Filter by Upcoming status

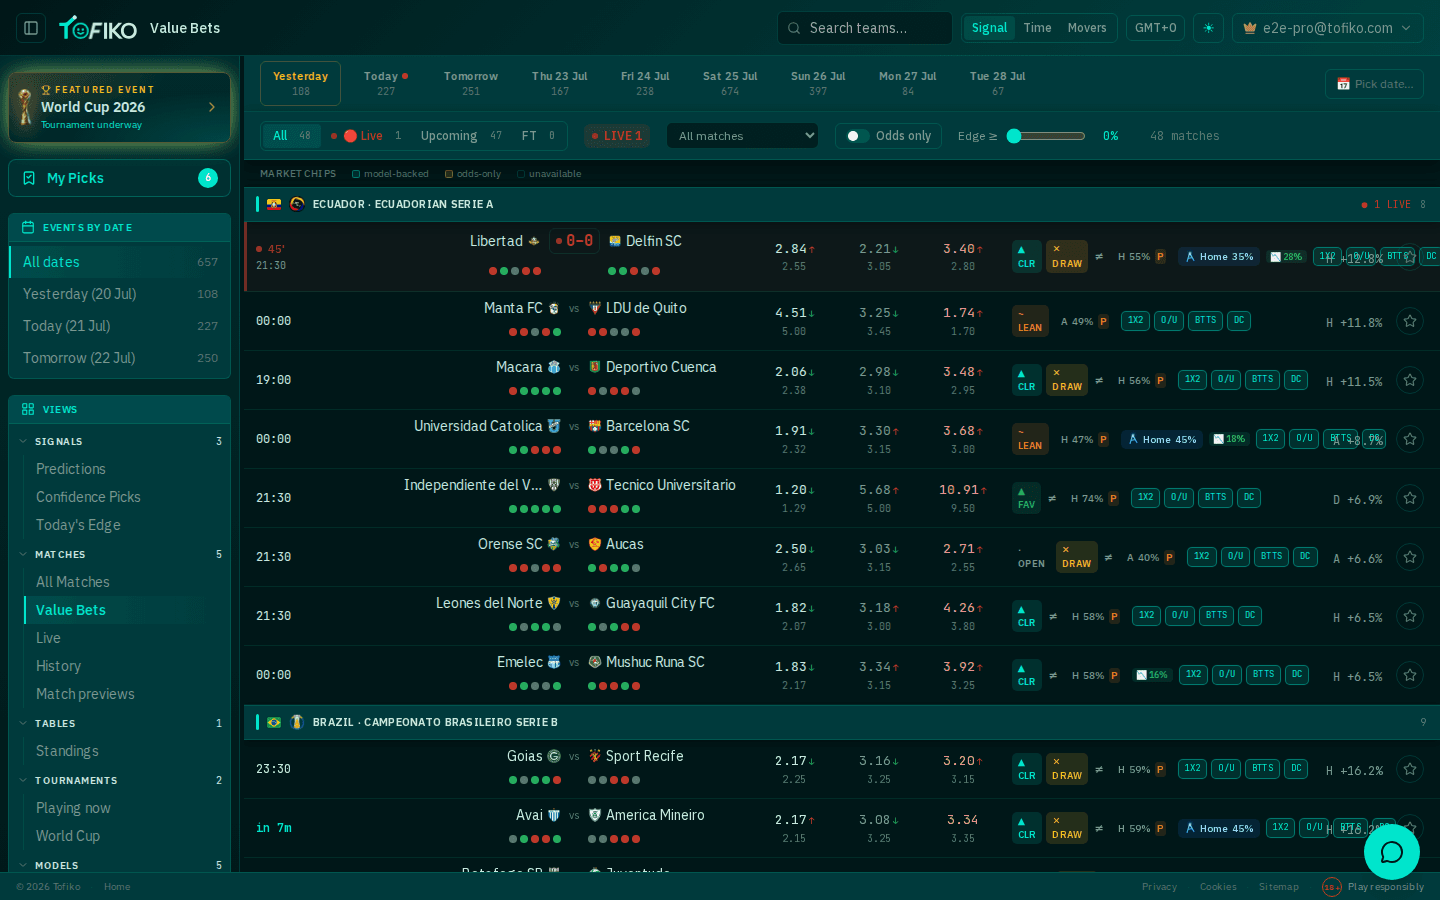[461, 136]
